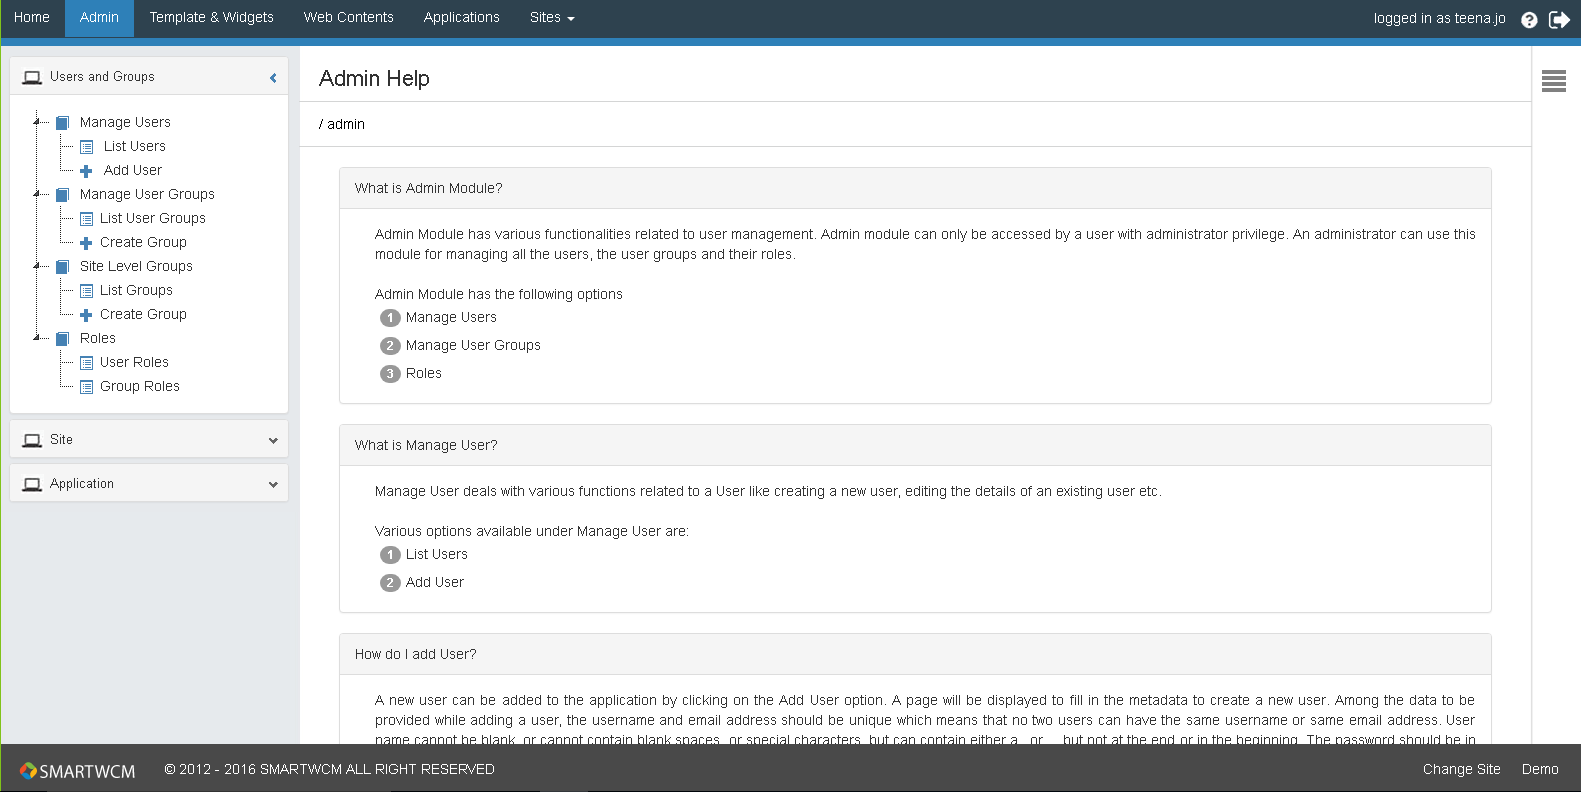1581x792 pixels.
Task: Open Template & Widgets menu
Action: coord(211,18)
